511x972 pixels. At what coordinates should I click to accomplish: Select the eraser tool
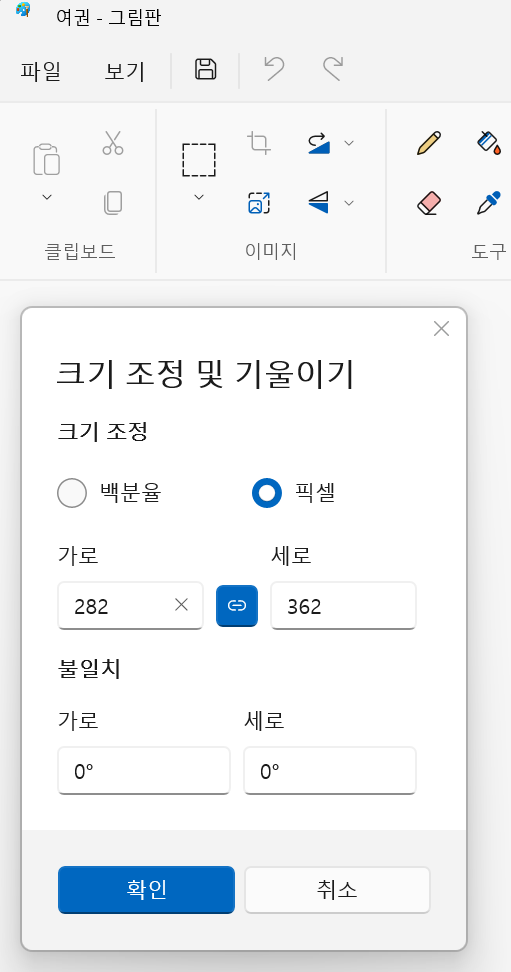(x=429, y=203)
